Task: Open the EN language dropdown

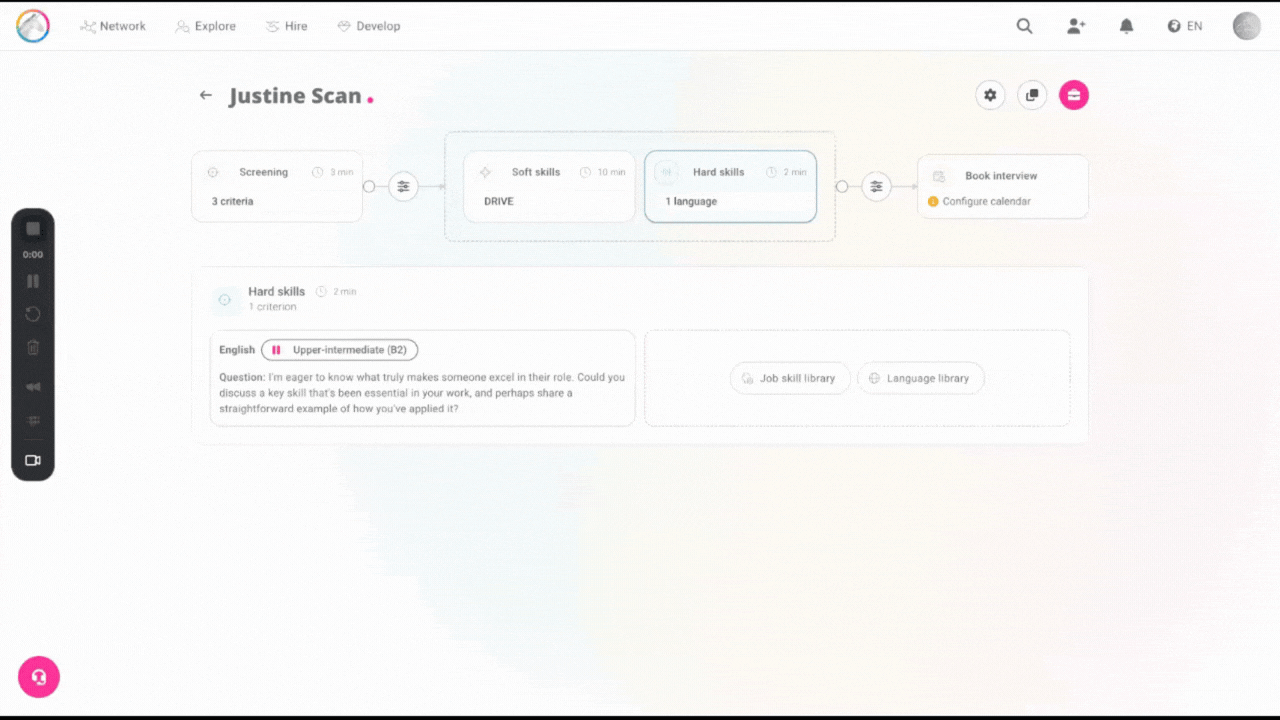Action: pyautogui.click(x=1185, y=26)
